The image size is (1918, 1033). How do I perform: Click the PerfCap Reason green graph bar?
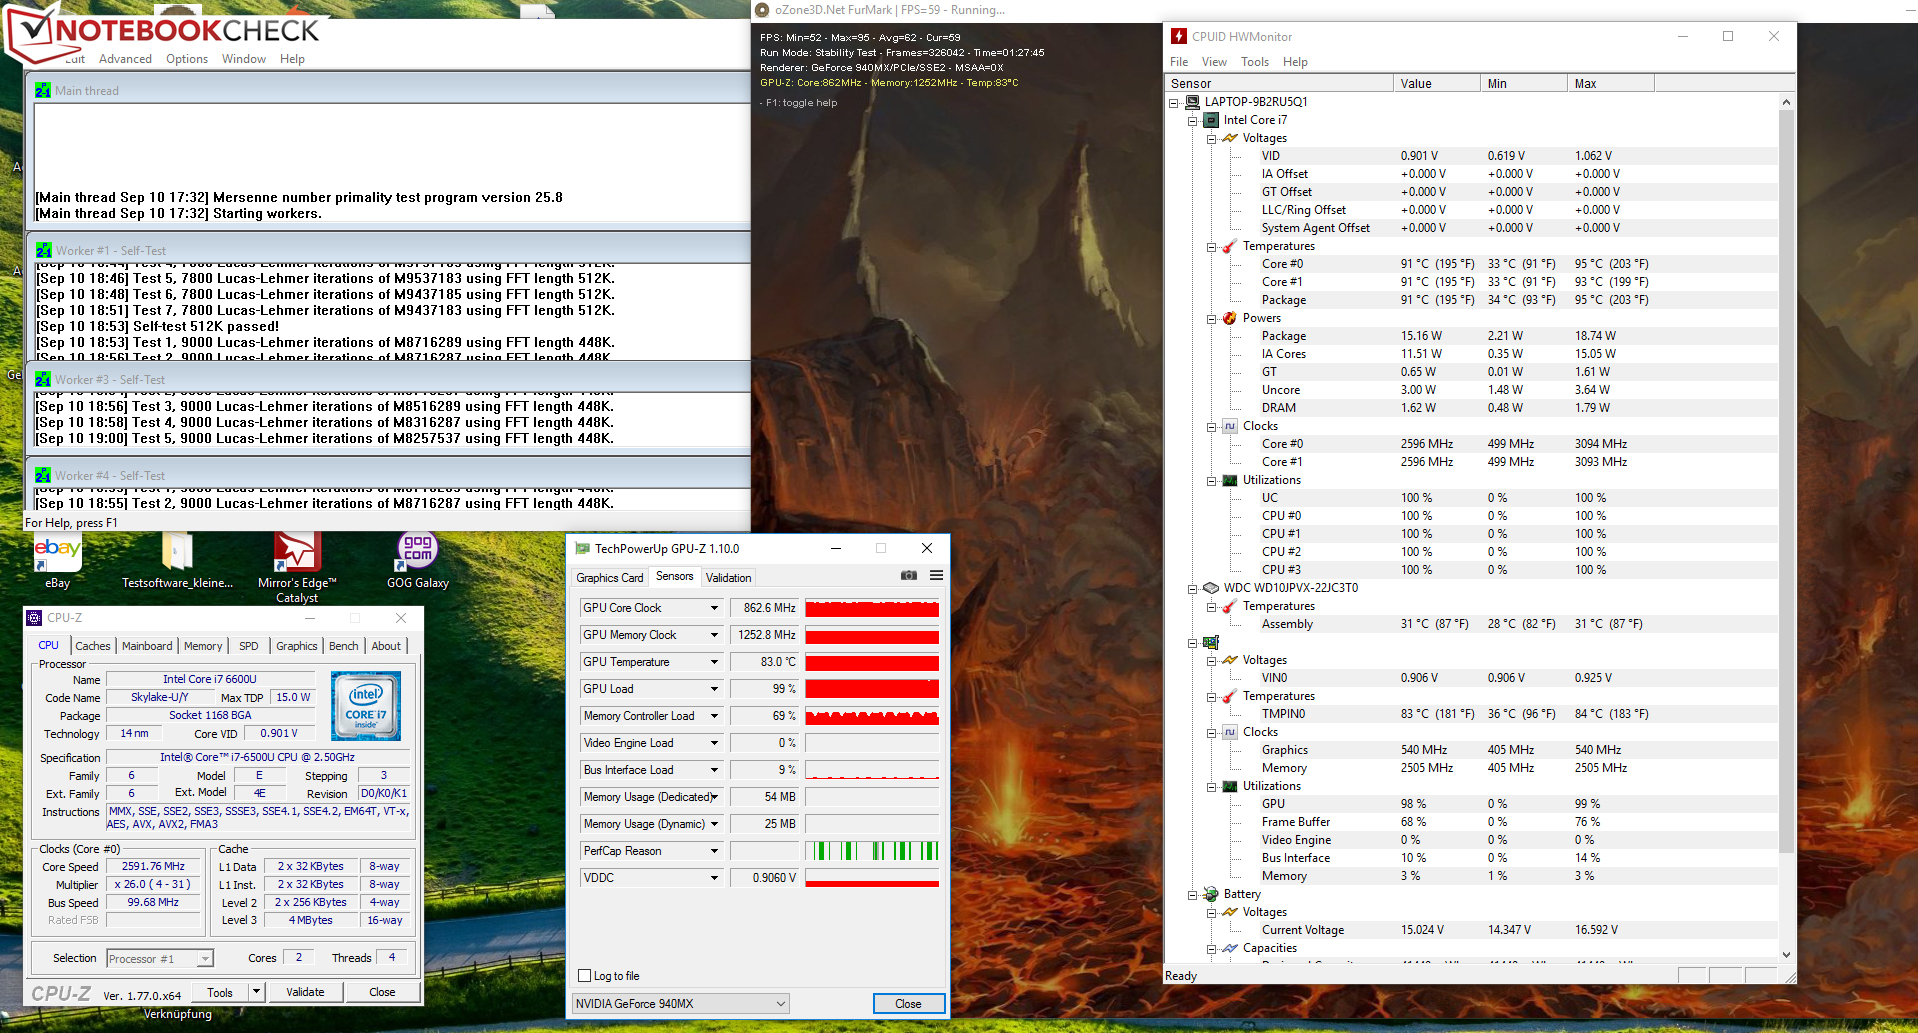872,851
